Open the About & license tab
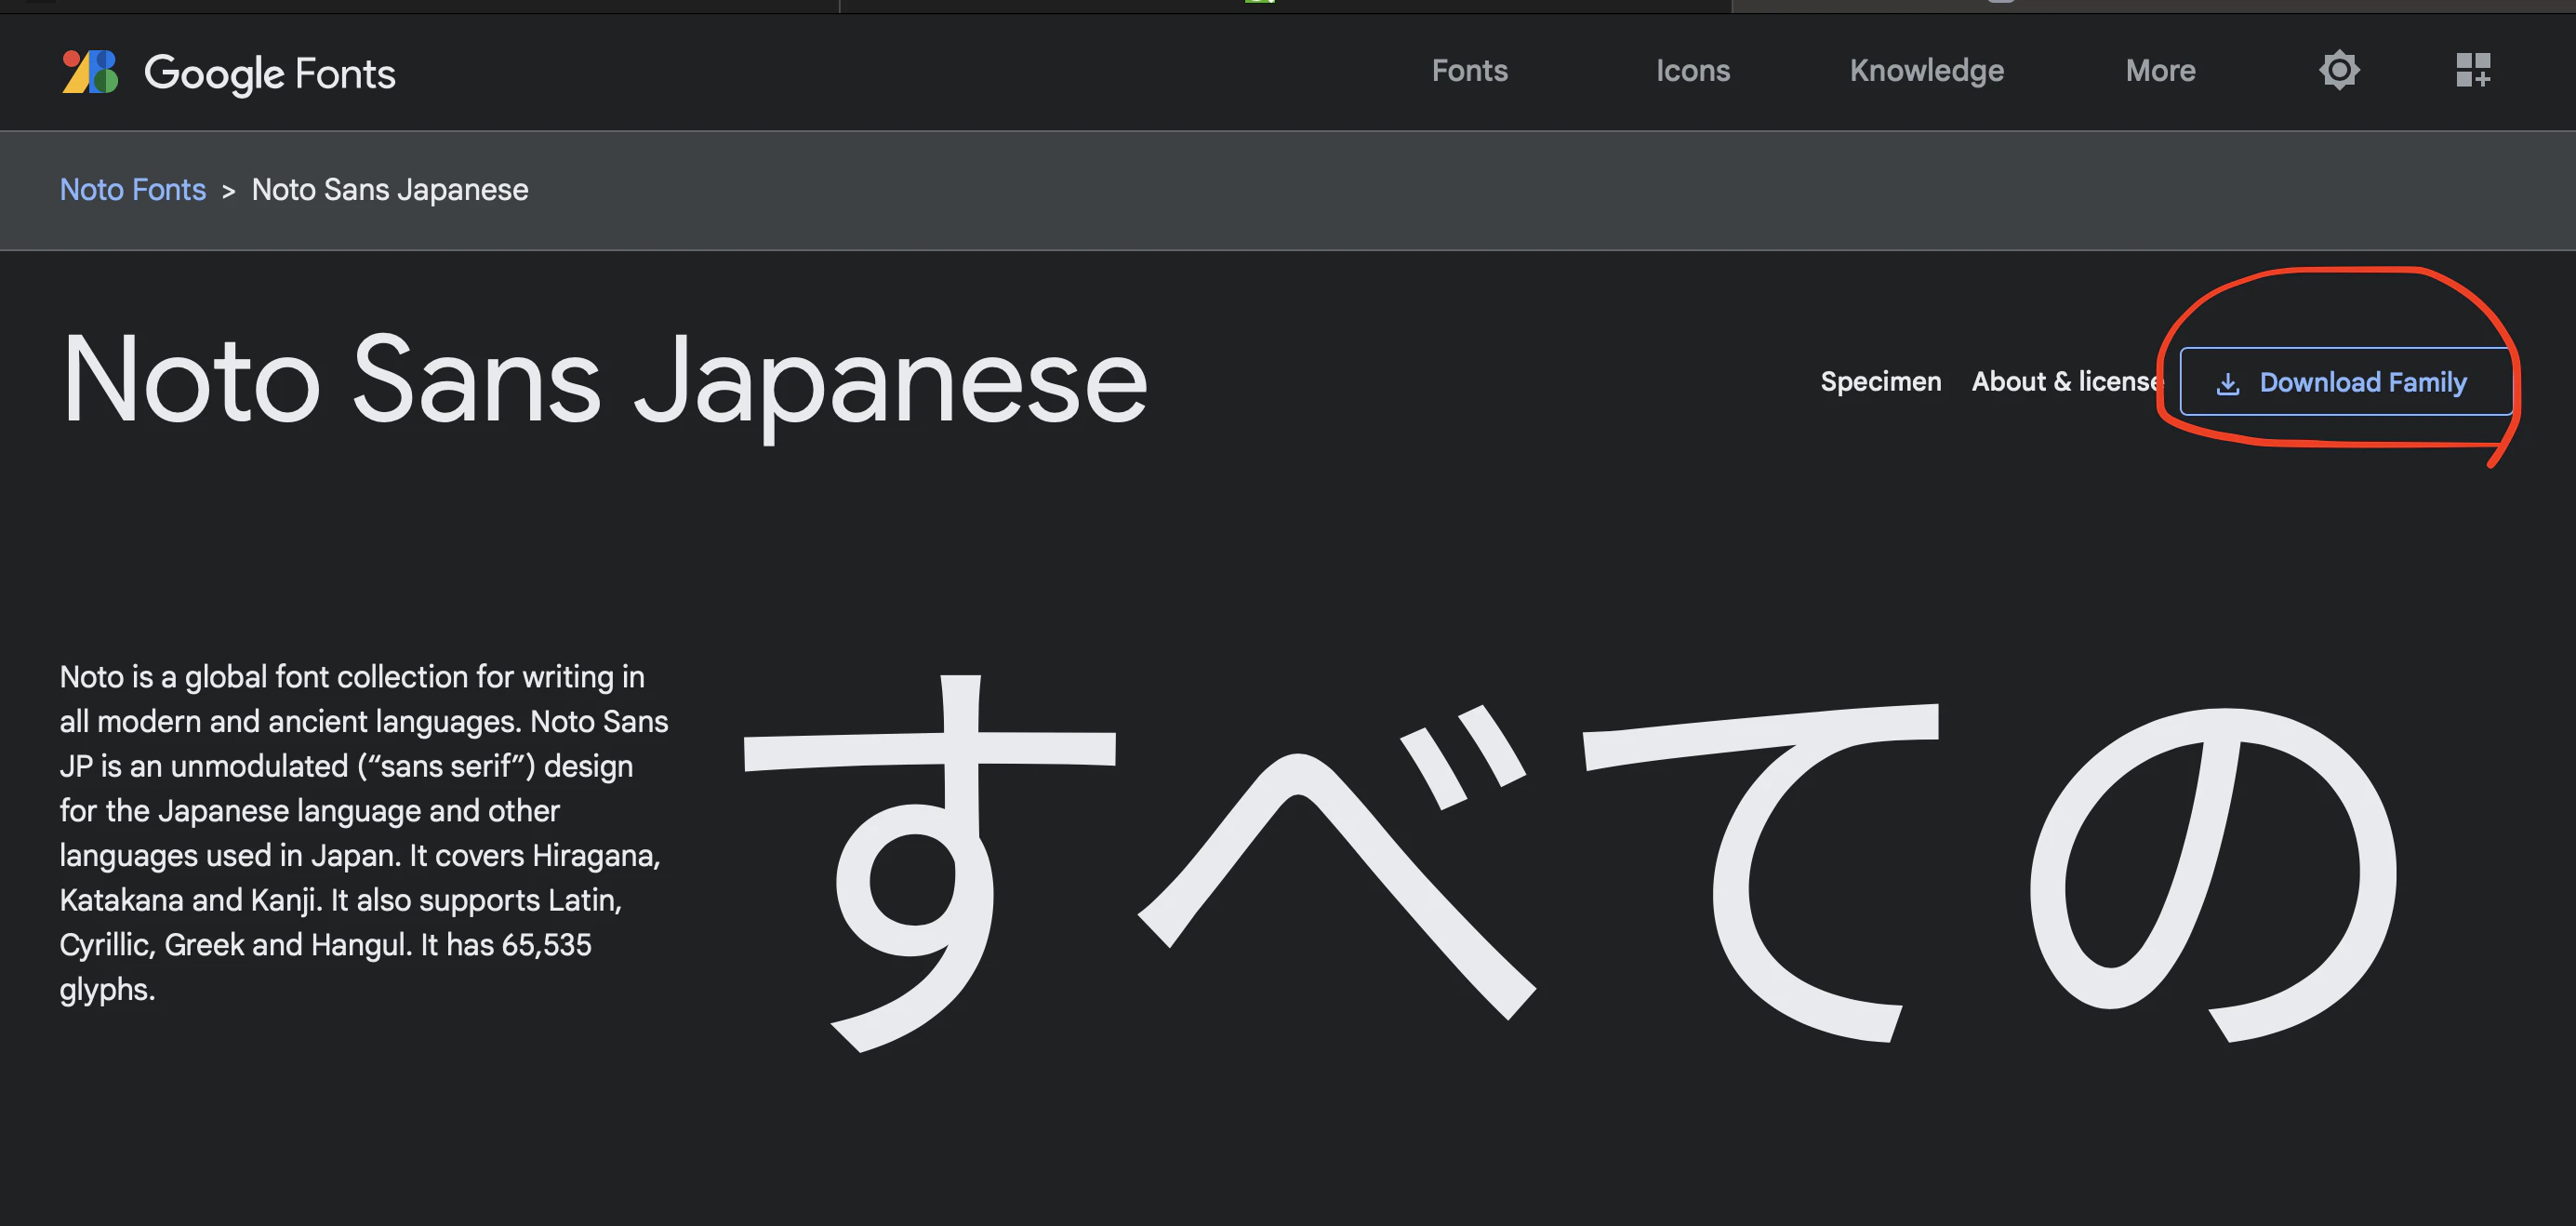2576x1226 pixels. 2065,381
